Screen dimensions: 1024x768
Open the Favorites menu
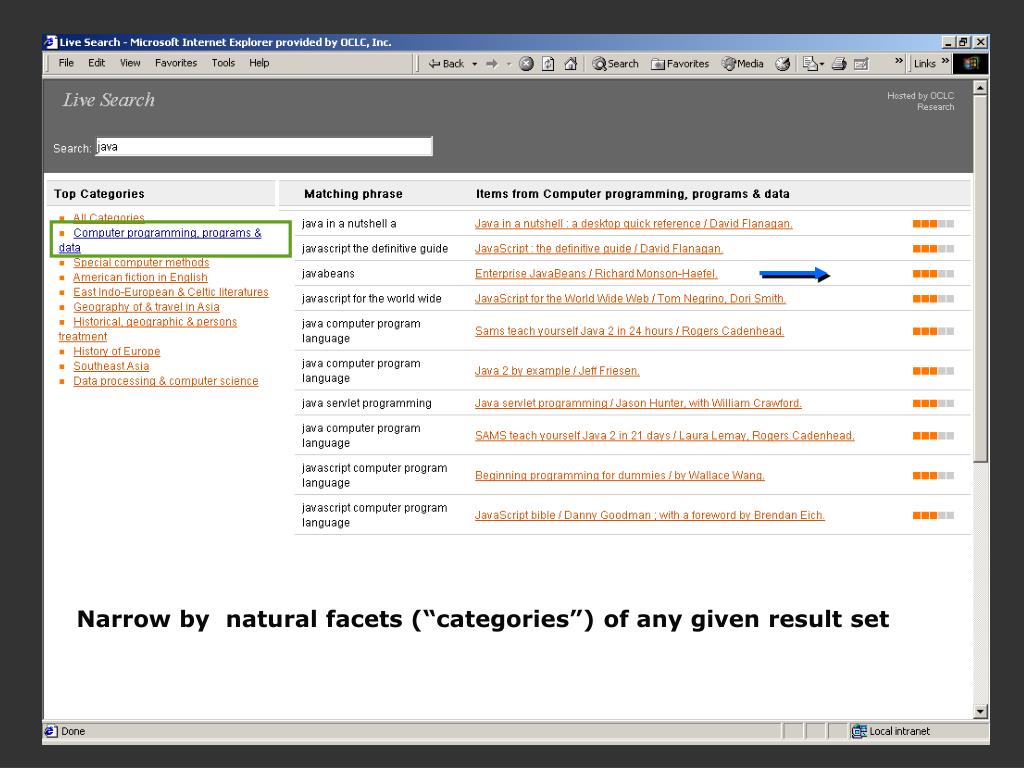coord(176,63)
